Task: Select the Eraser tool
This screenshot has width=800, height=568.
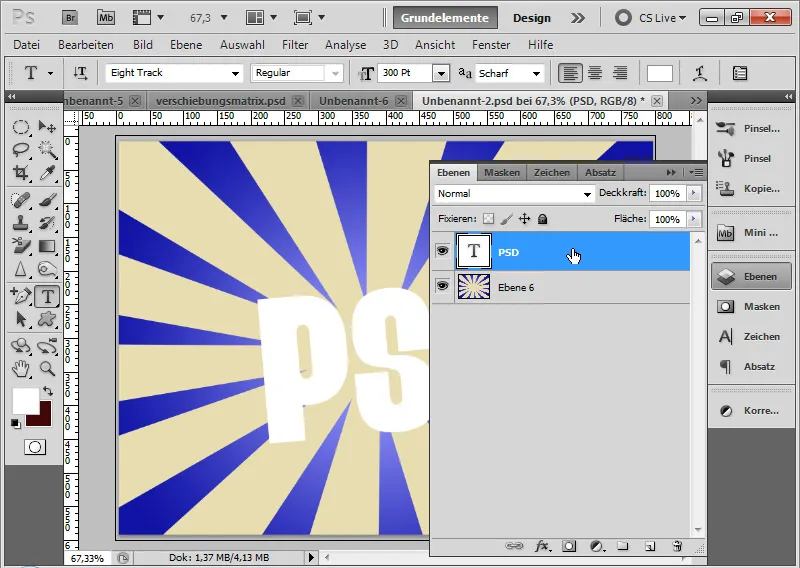Action: point(20,246)
